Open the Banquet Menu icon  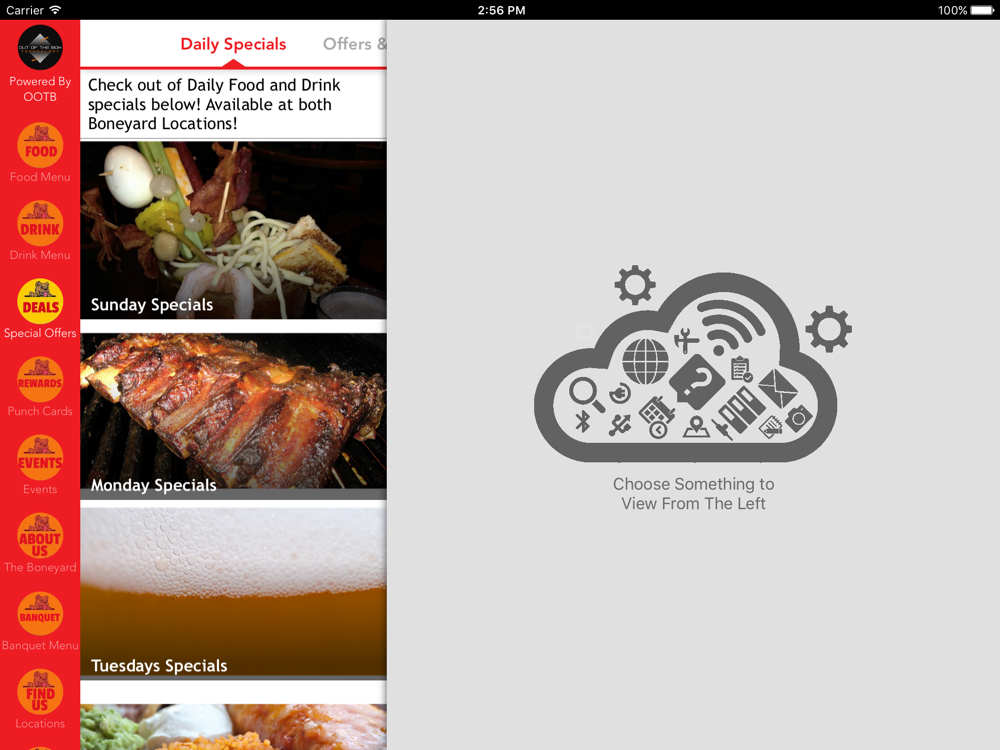(x=40, y=614)
